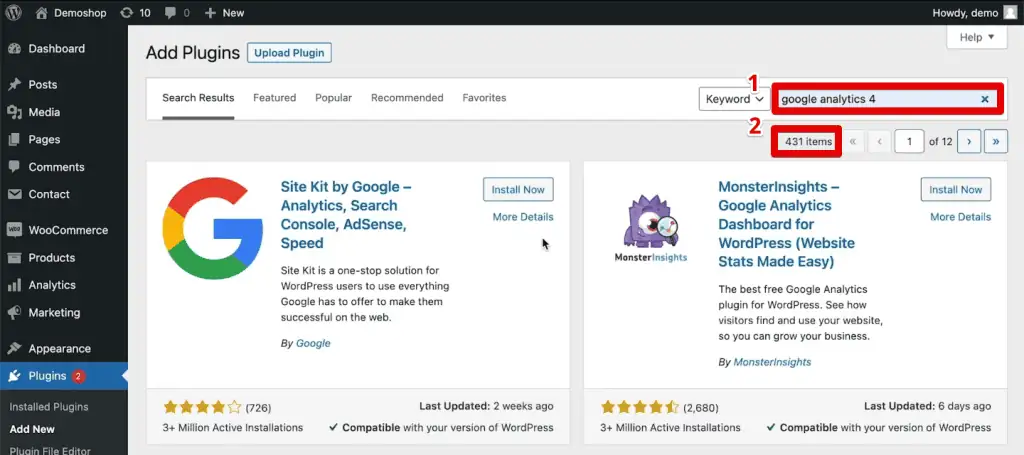This screenshot has width=1024, height=455.
Task: Click the current page number field
Action: coord(909,142)
